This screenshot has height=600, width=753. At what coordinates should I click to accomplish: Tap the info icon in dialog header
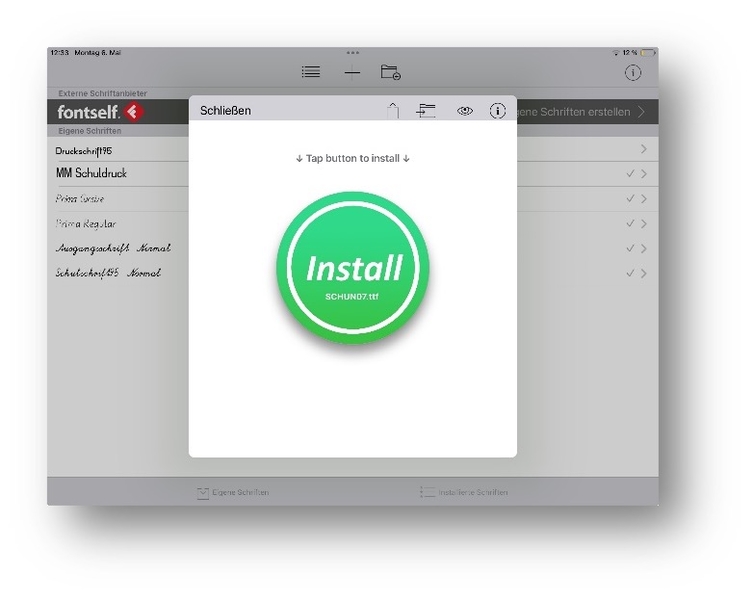pyautogui.click(x=497, y=111)
